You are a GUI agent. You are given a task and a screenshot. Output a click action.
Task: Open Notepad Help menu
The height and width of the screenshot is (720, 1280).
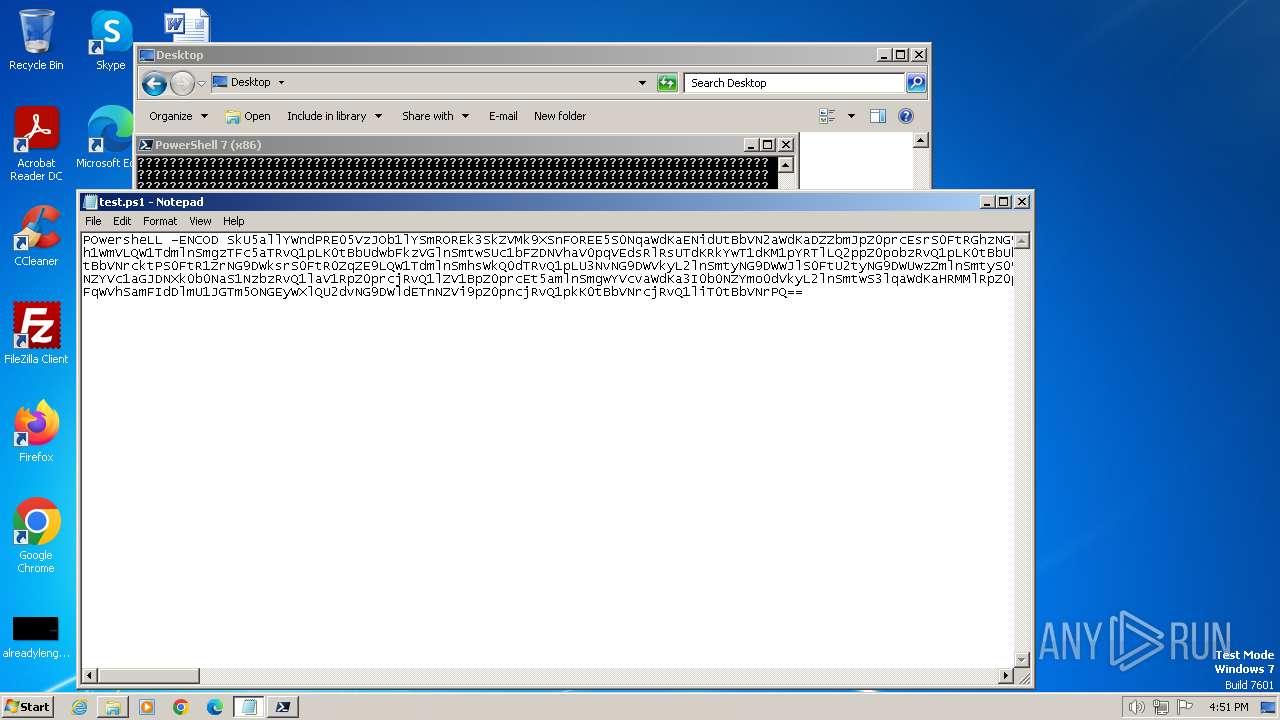[x=234, y=221]
